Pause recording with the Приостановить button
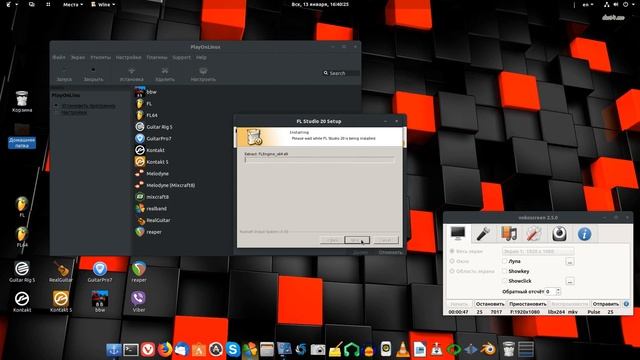Screen dimensions: 640x360 [x=527, y=304]
